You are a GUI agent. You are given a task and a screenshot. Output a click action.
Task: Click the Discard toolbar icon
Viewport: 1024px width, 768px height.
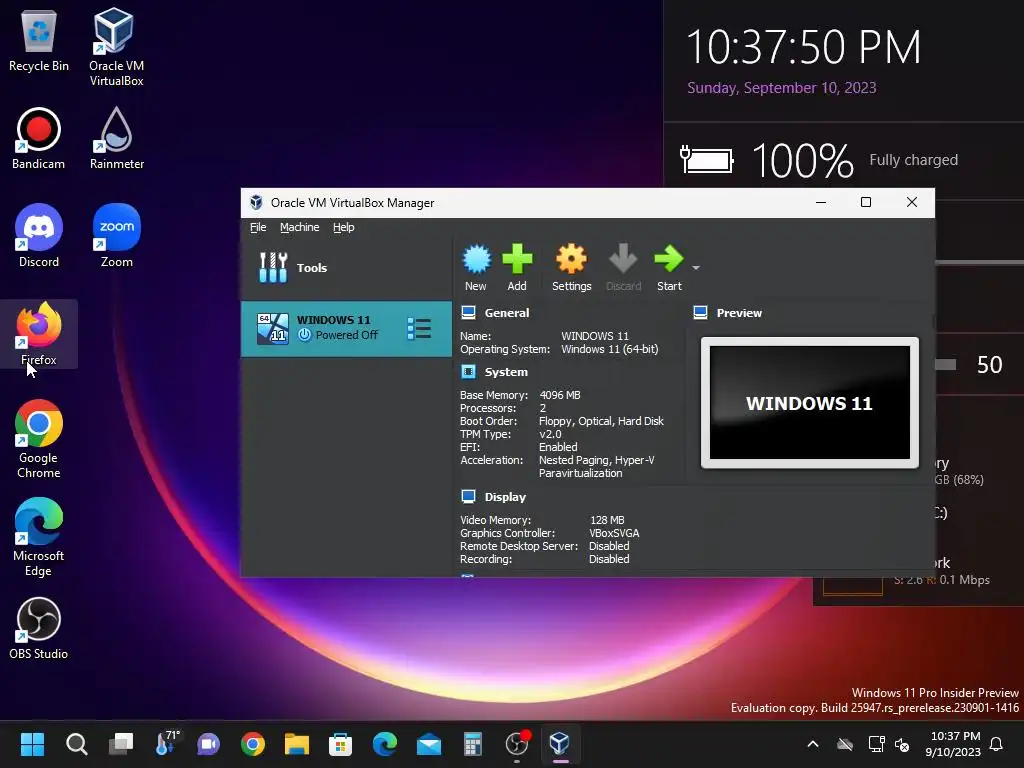coord(623,267)
